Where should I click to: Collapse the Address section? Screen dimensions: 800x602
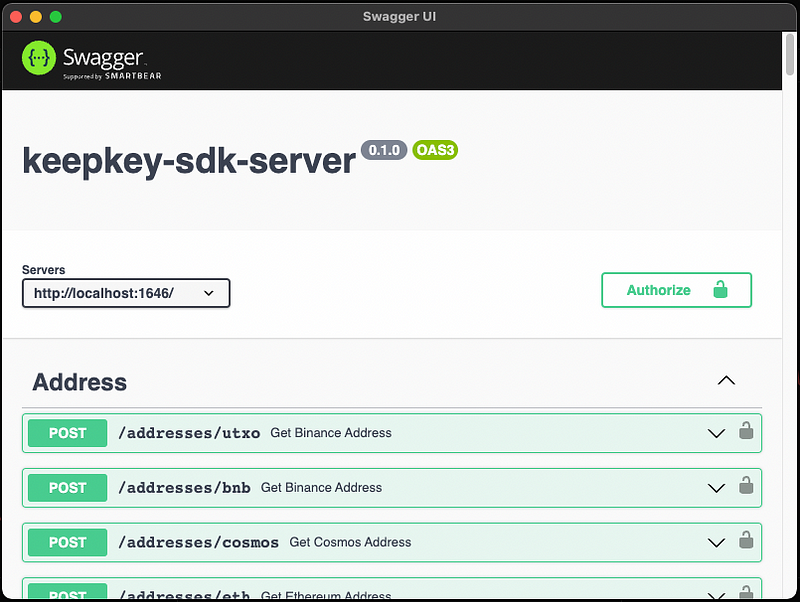point(727,381)
